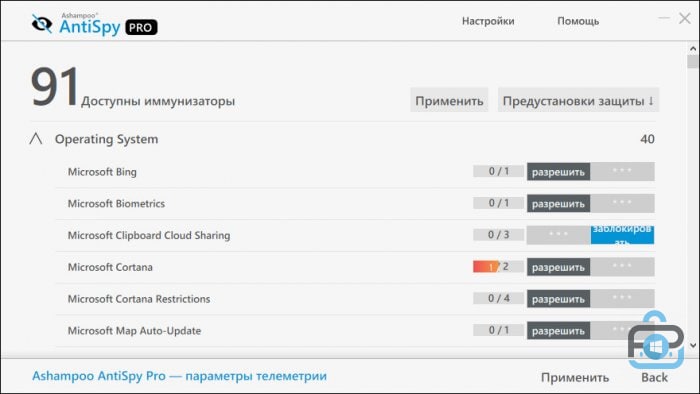Click the vertical scrollbar thumb
700x394 pixels.
coord(693,62)
